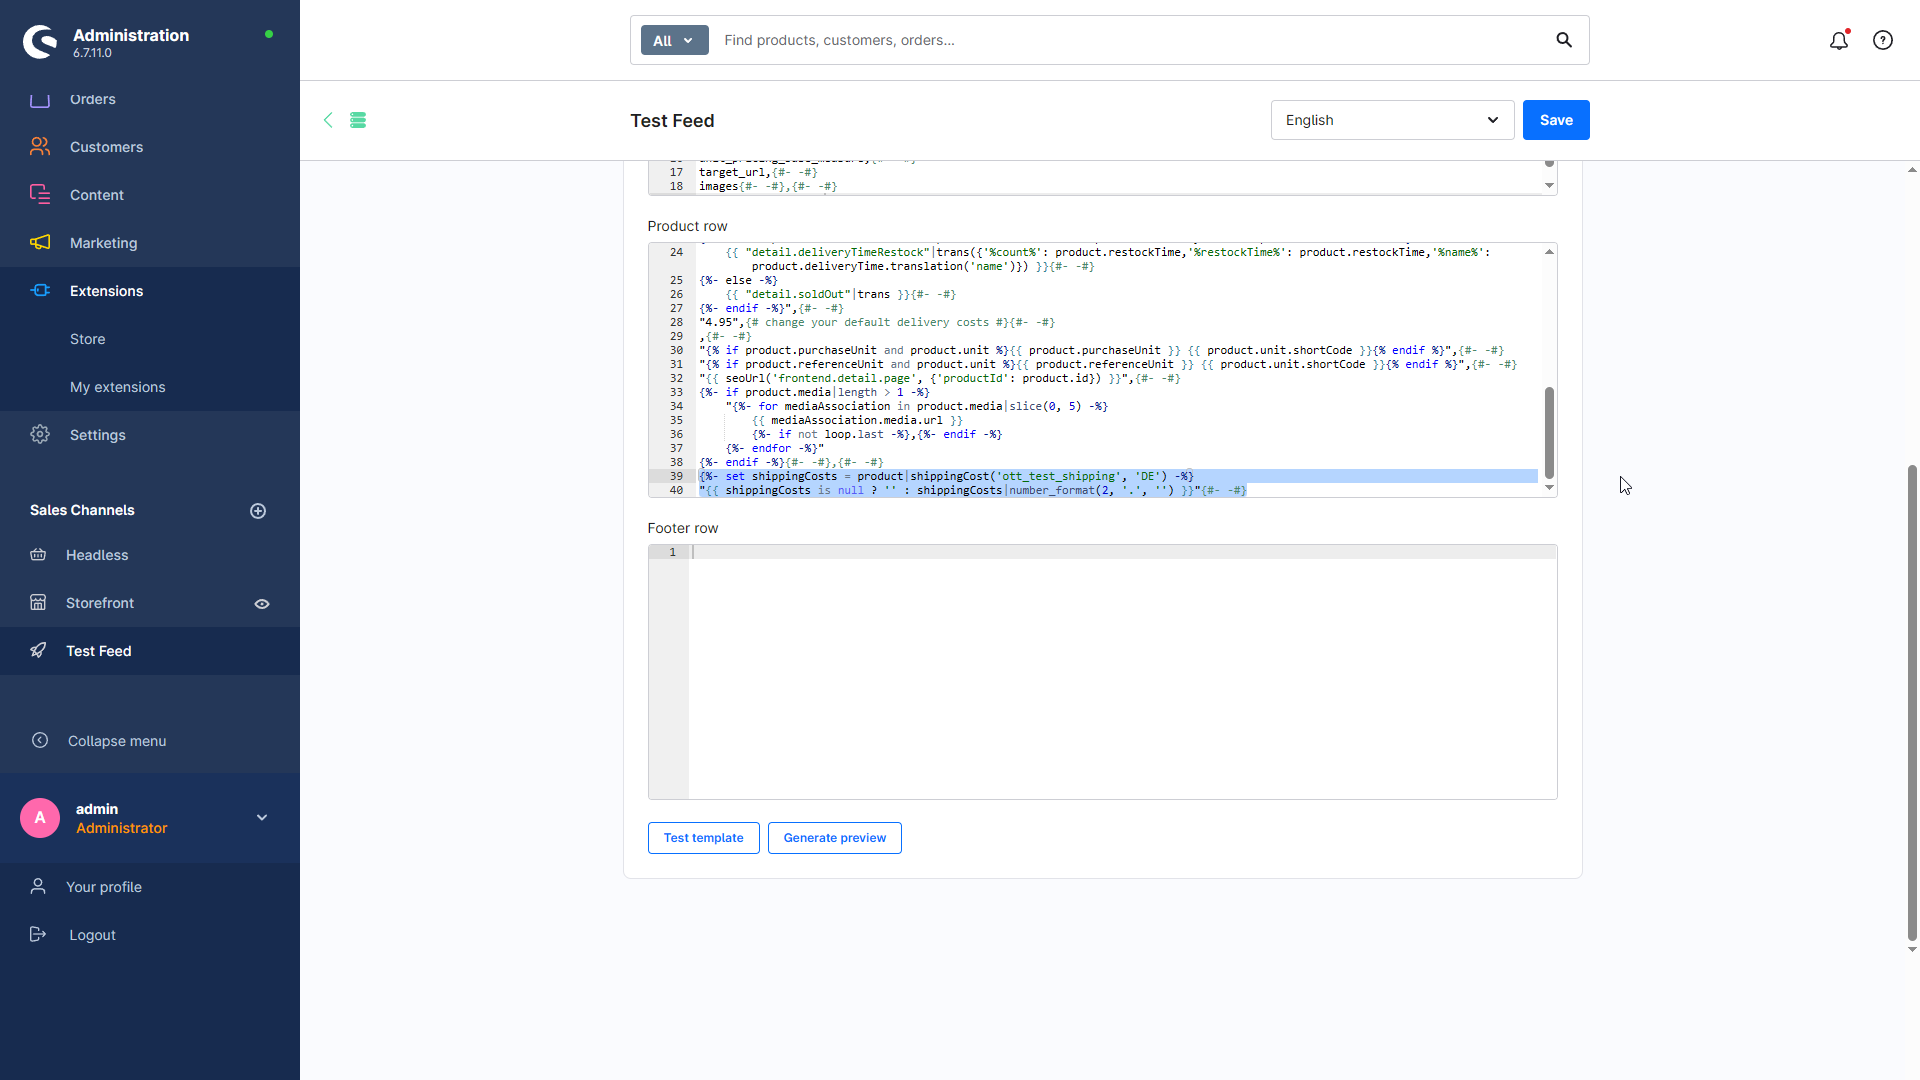
Task: Open the Your profile menu entry
Action: (104, 887)
